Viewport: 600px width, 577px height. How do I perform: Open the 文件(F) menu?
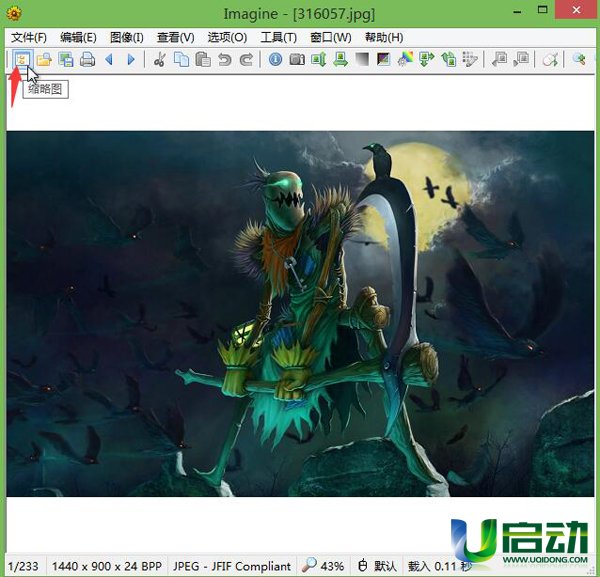pyautogui.click(x=29, y=37)
